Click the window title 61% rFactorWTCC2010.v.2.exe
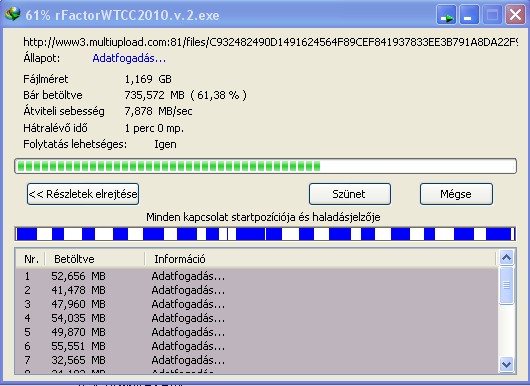This screenshot has height=386, width=530. click(x=122, y=15)
